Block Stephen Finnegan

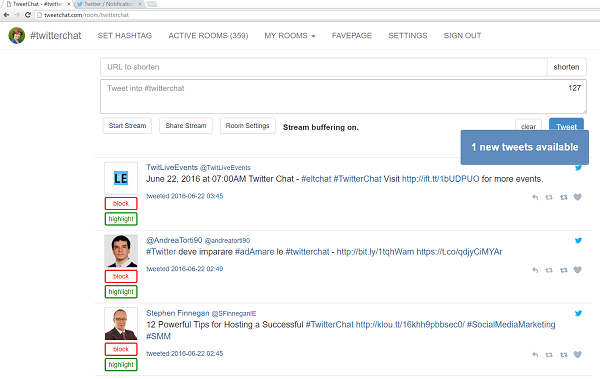coord(121,349)
